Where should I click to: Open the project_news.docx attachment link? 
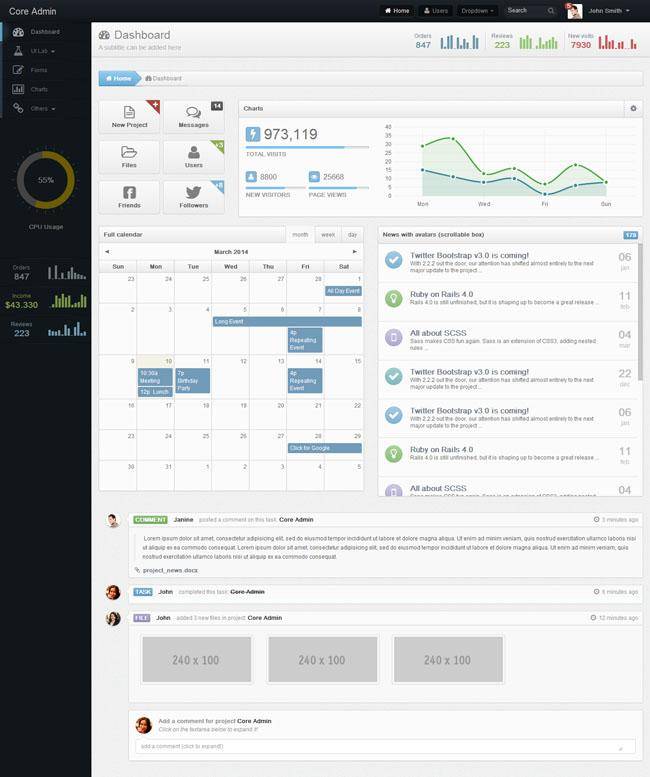(169, 569)
